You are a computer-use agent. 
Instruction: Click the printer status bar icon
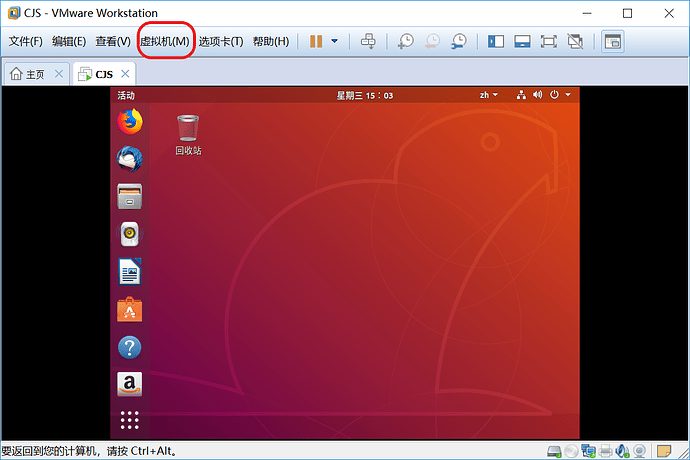coord(606,451)
